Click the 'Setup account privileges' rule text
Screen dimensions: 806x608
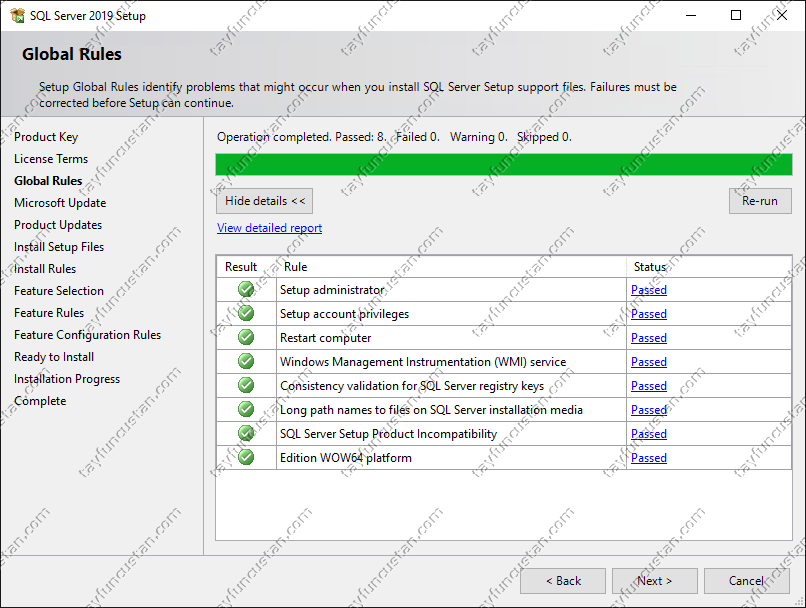(x=344, y=314)
